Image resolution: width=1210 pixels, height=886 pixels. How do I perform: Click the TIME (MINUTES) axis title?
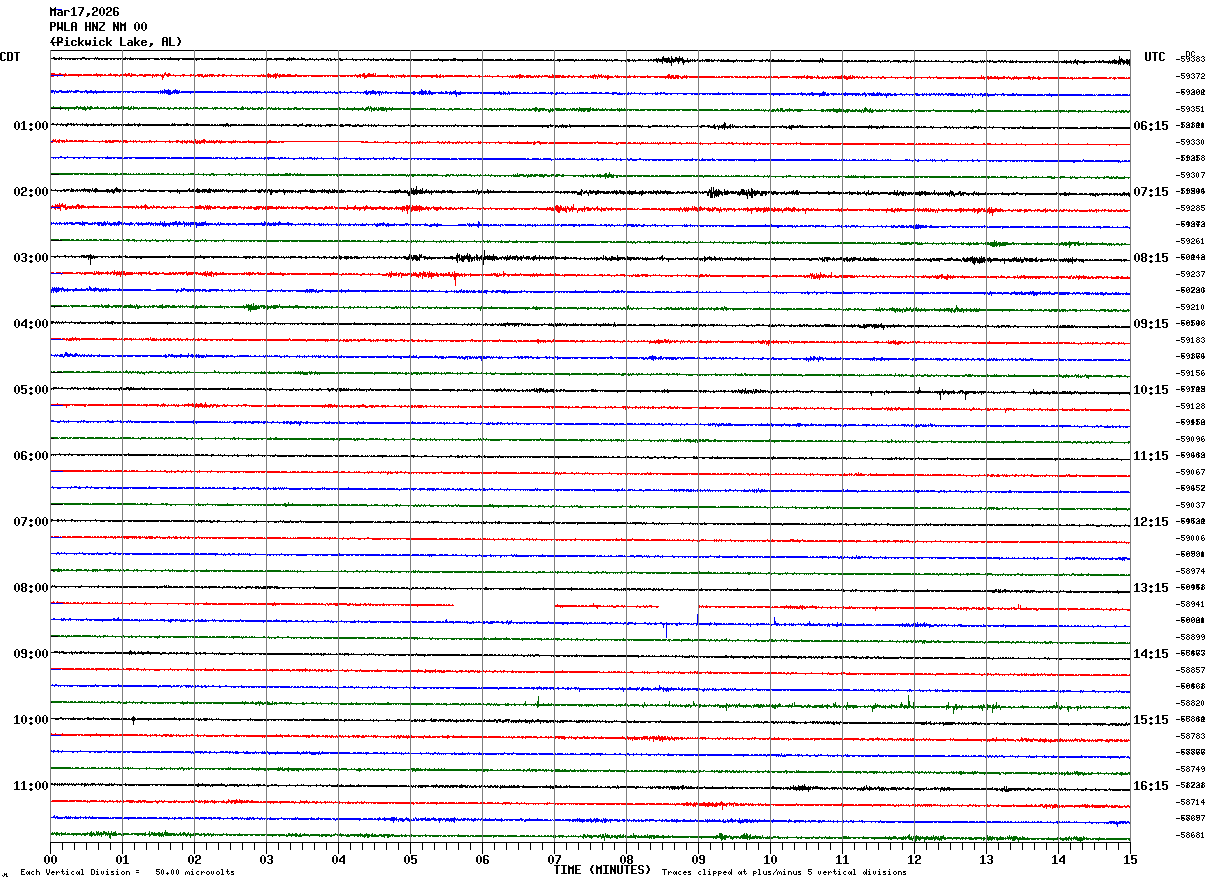[602, 870]
